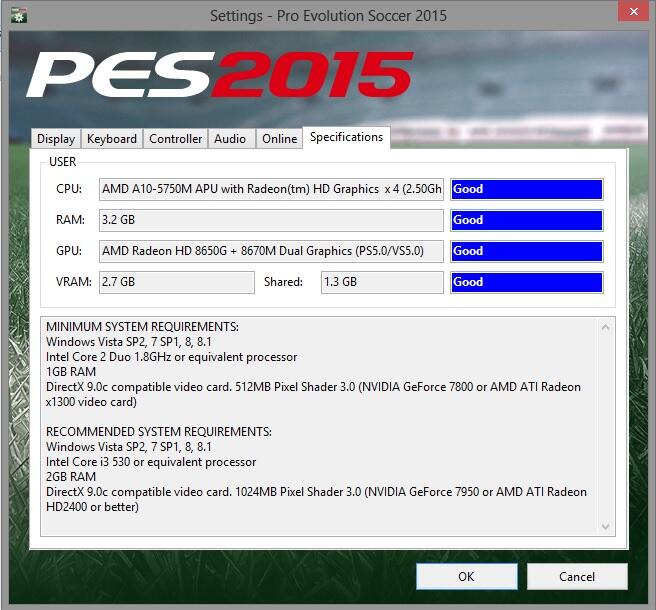Click the settings gear icon in title bar

click(19, 15)
